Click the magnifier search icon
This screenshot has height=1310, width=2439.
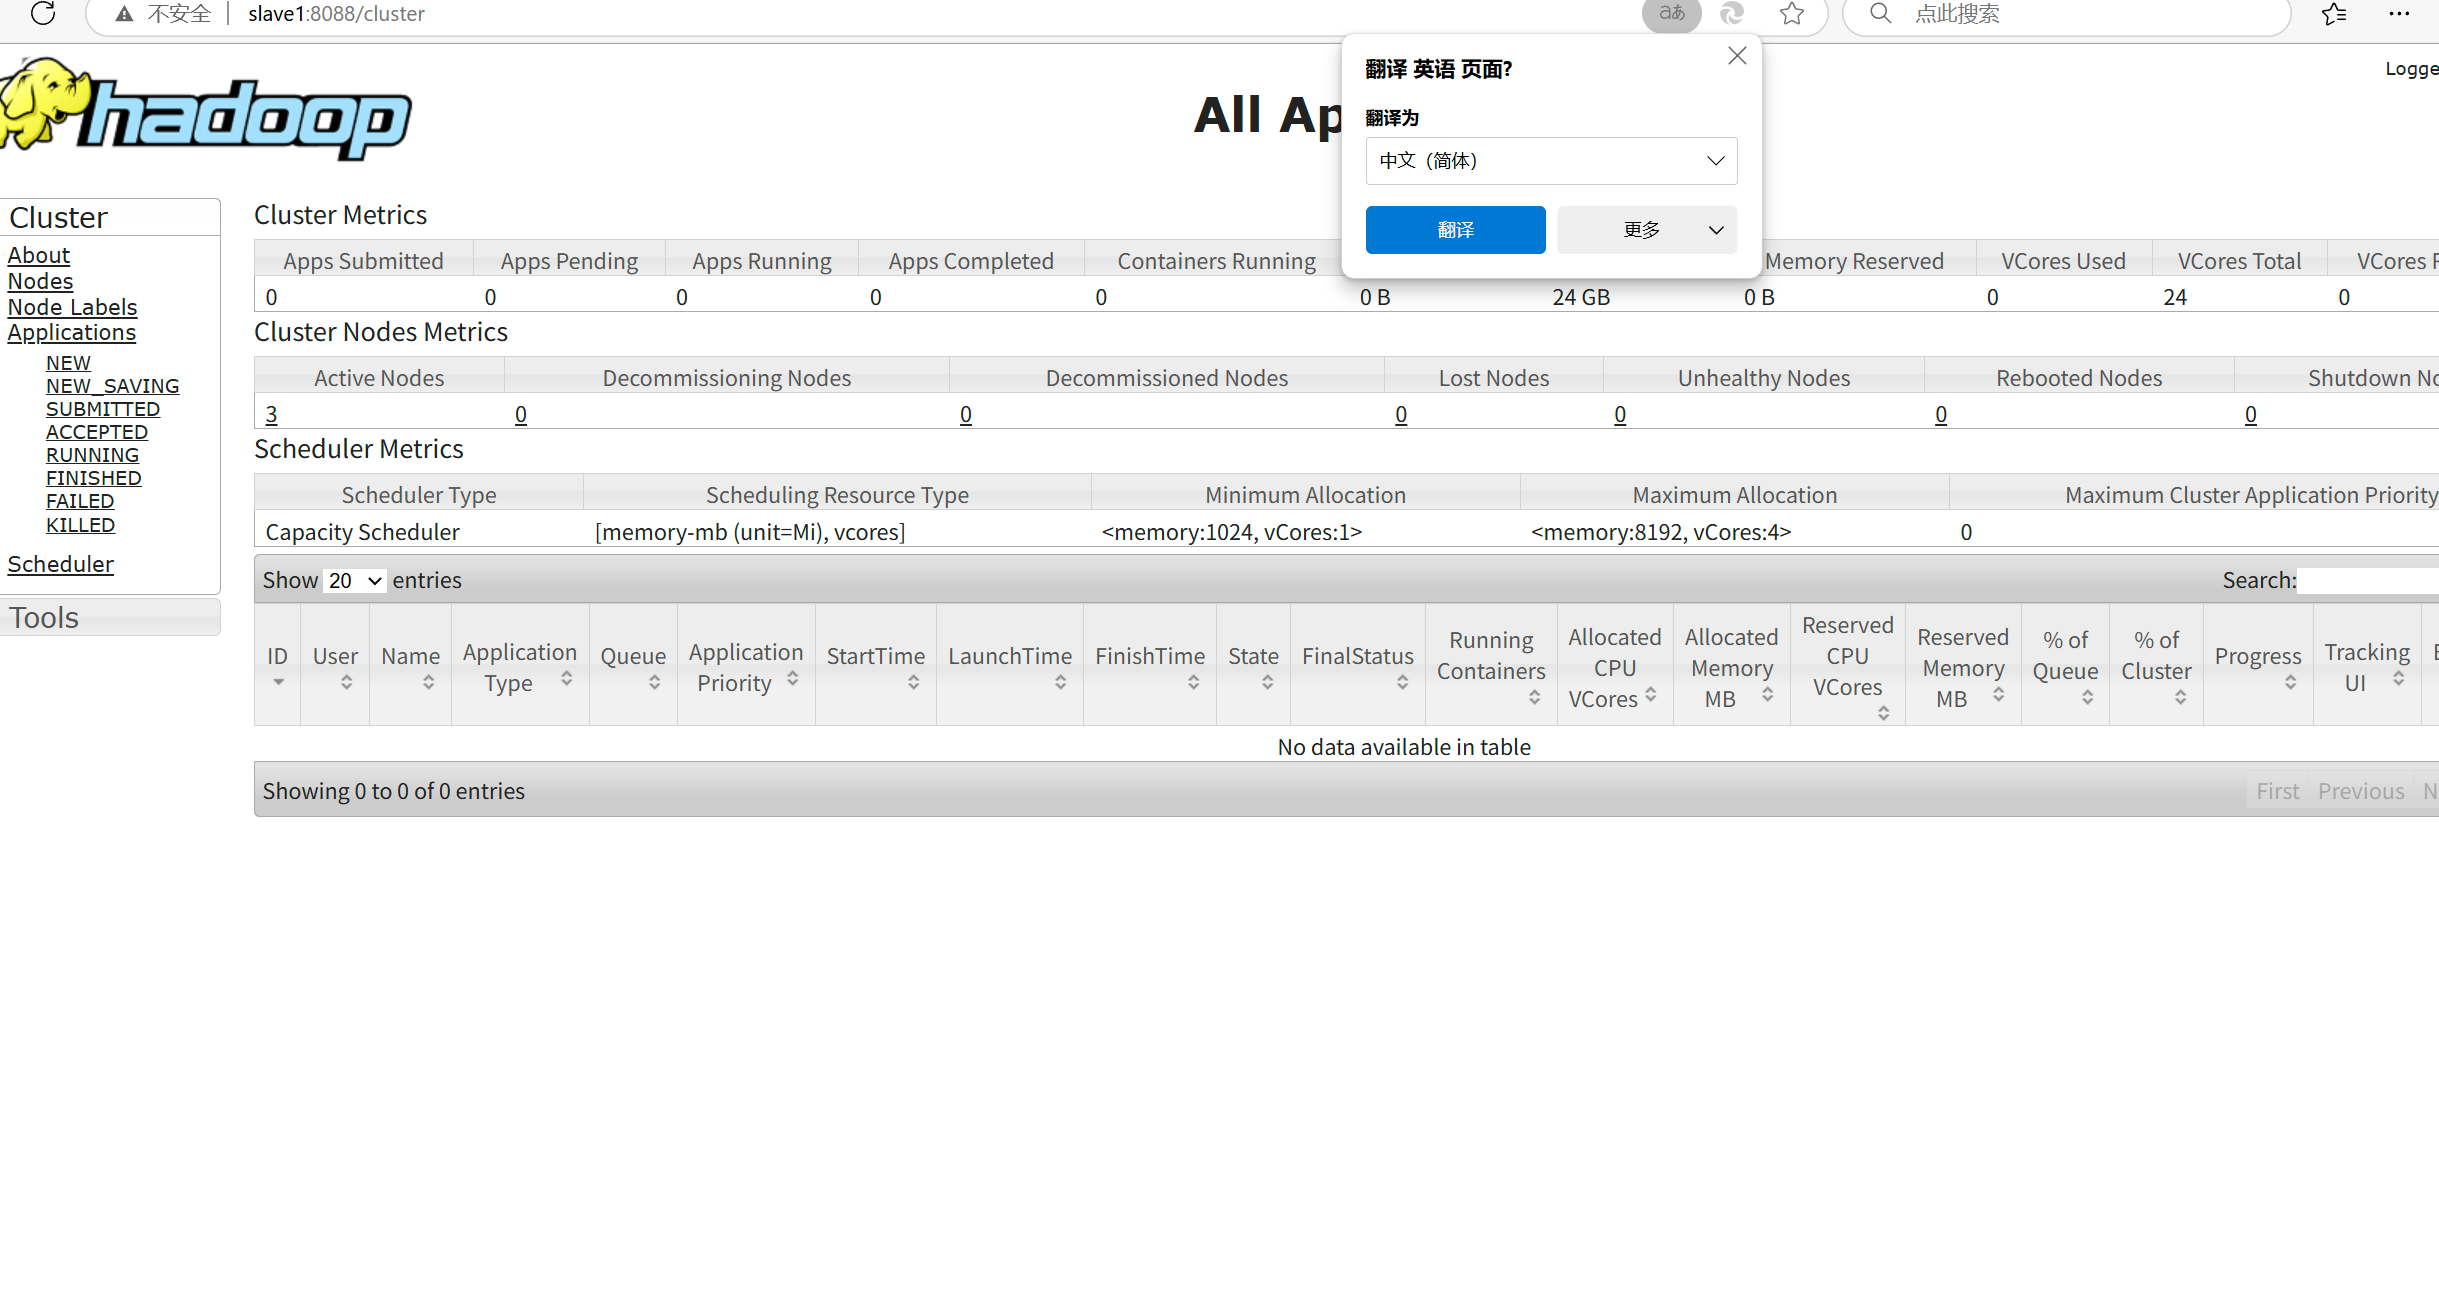(1880, 13)
